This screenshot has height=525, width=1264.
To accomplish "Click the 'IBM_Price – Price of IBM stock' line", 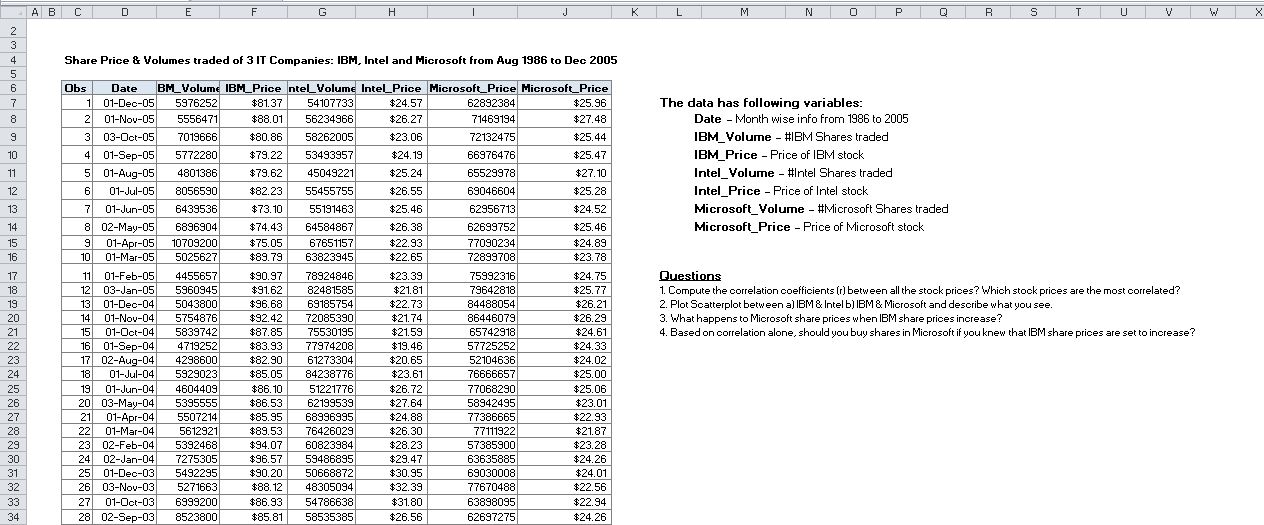I will (x=779, y=155).
